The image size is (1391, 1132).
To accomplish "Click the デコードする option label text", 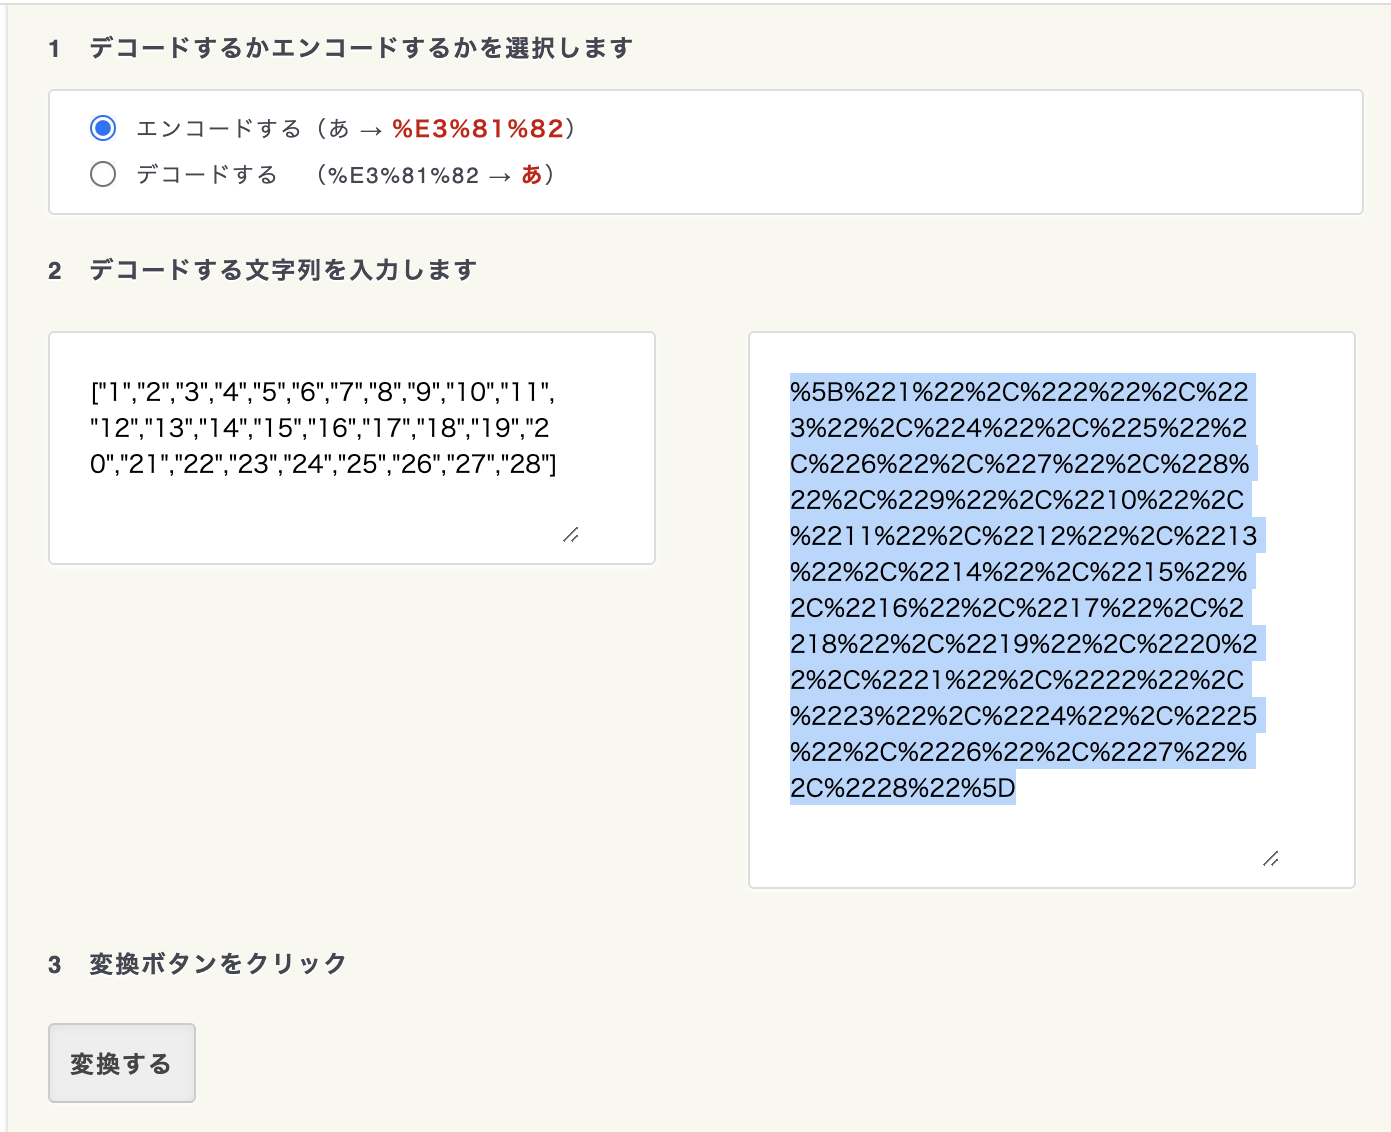I will [x=207, y=175].
